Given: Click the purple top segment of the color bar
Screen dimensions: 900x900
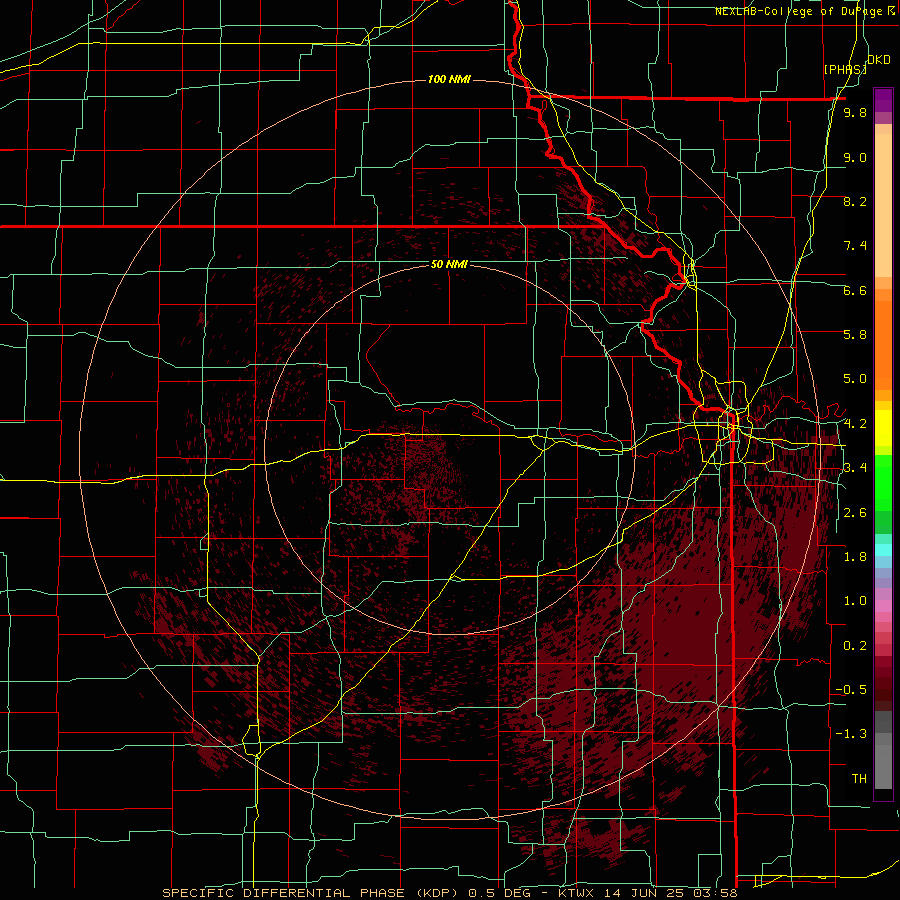Looking at the screenshot, I should pyautogui.click(x=883, y=100).
